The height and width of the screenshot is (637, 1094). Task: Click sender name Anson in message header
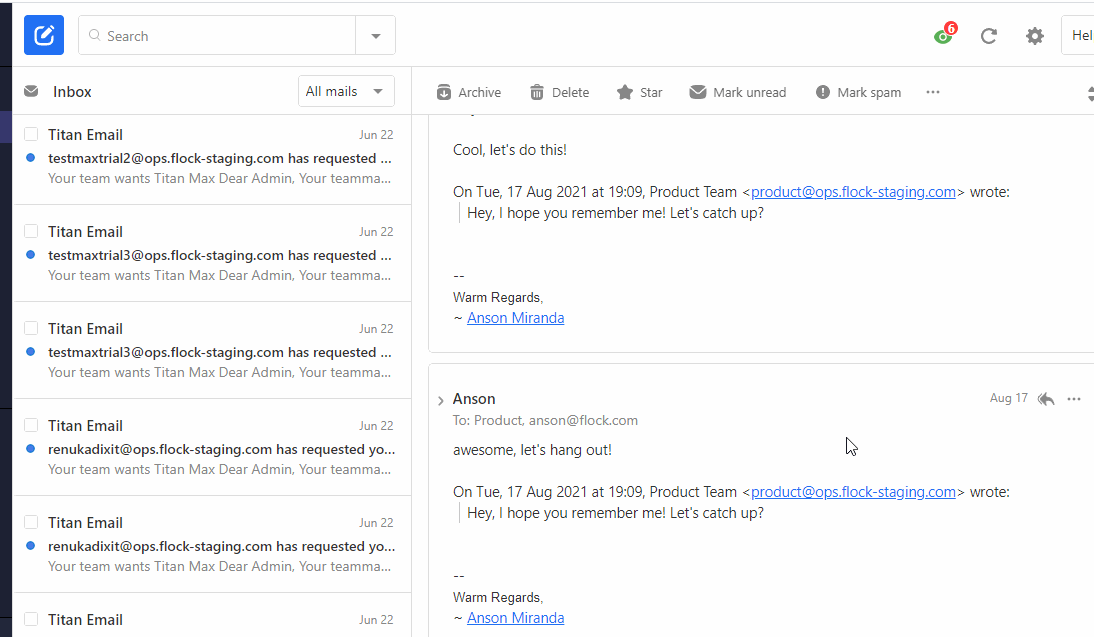point(474,399)
